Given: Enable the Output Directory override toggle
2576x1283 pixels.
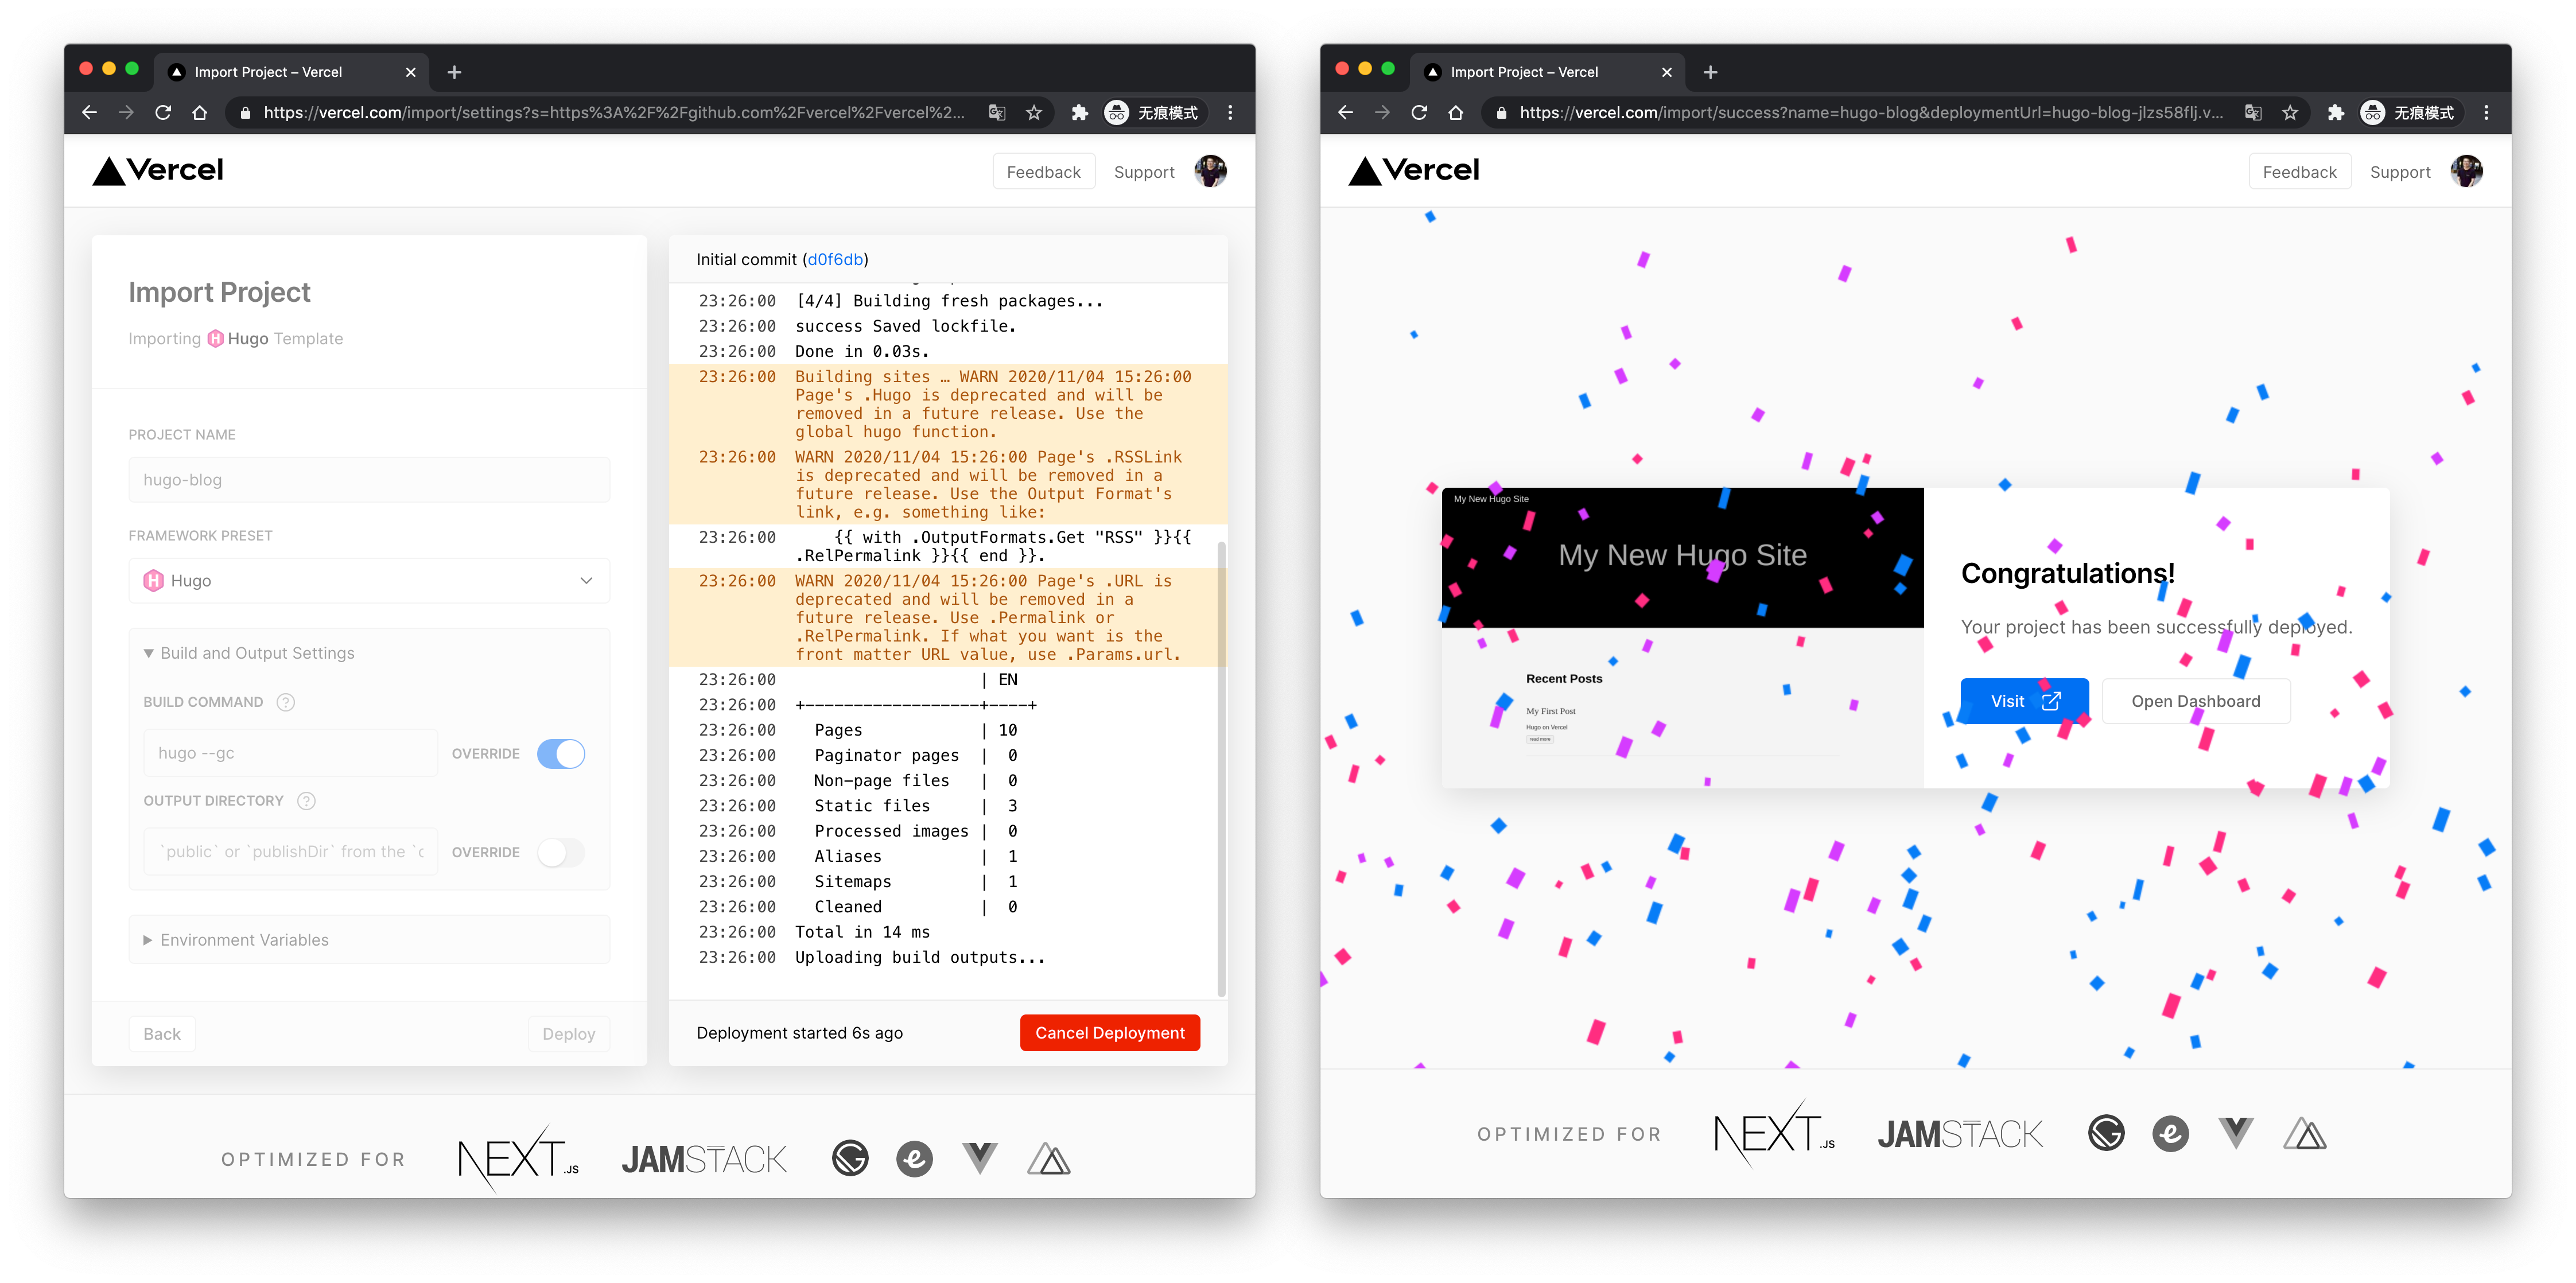Looking at the screenshot, I should coord(561,852).
